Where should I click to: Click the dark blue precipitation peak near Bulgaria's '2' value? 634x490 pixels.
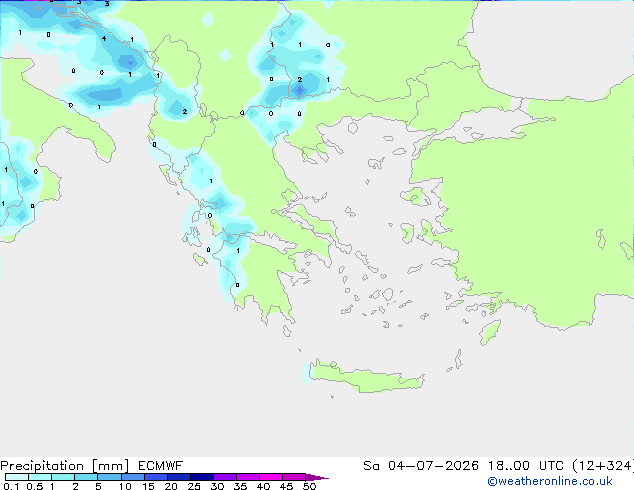(299, 91)
